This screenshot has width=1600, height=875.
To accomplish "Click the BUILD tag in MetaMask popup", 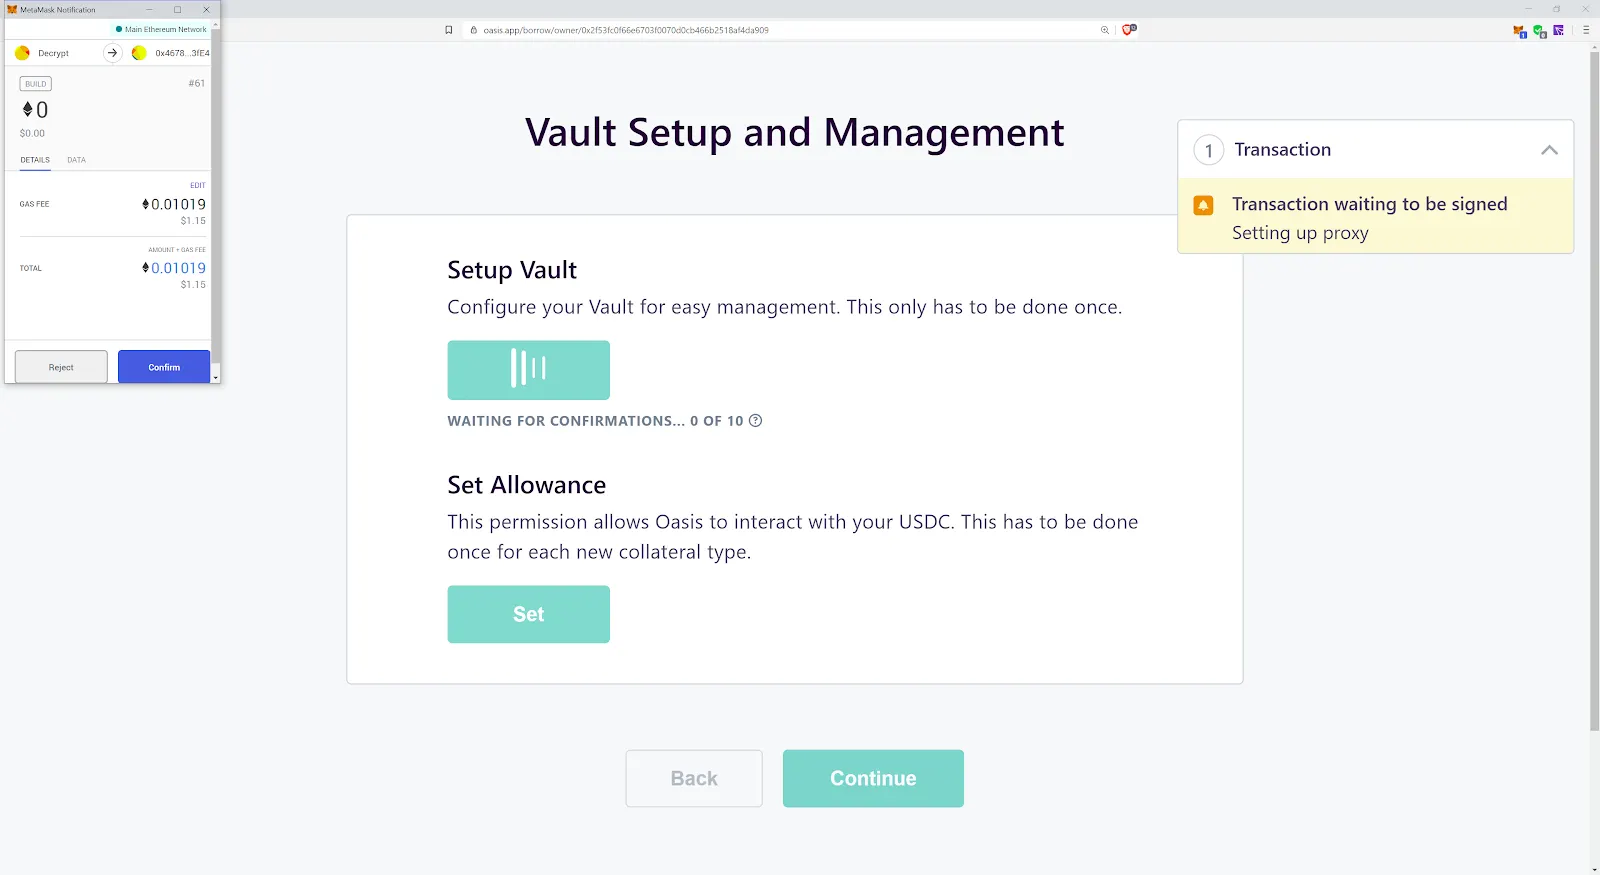I will coord(36,84).
